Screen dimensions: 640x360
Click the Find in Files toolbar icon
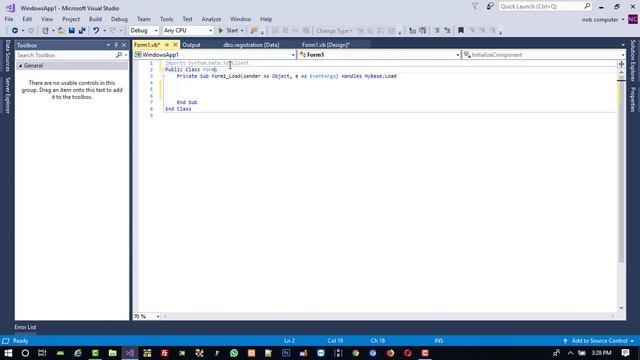[254, 31]
